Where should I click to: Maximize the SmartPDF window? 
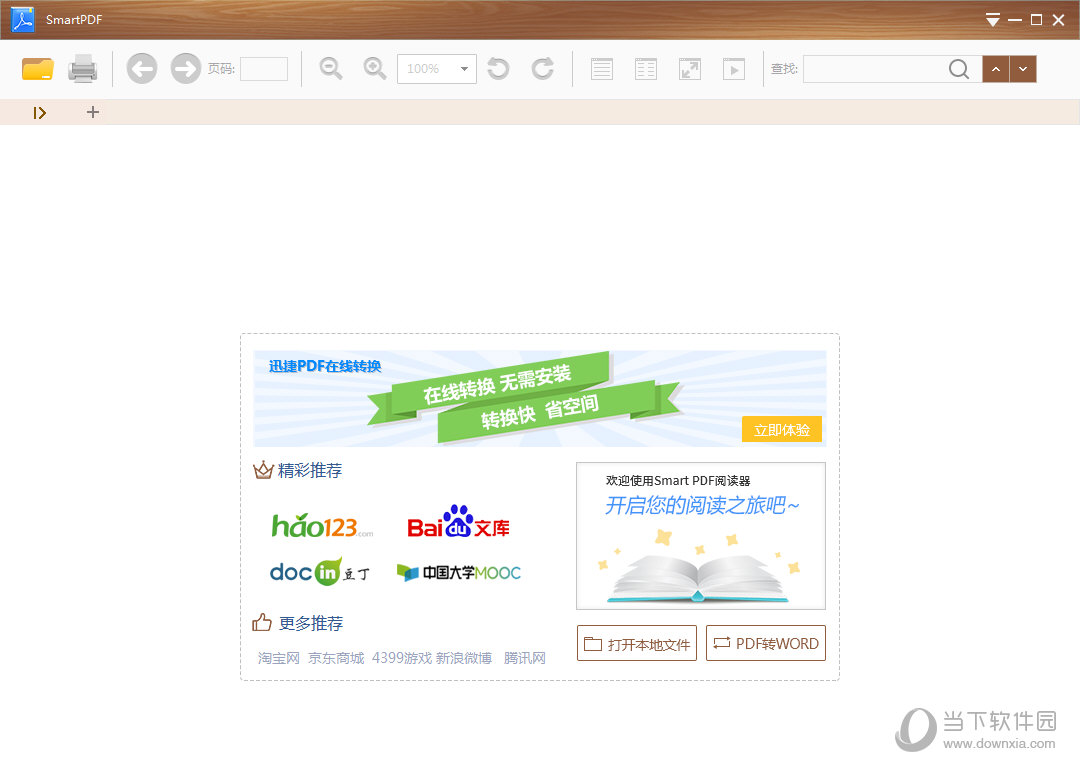coord(1036,20)
